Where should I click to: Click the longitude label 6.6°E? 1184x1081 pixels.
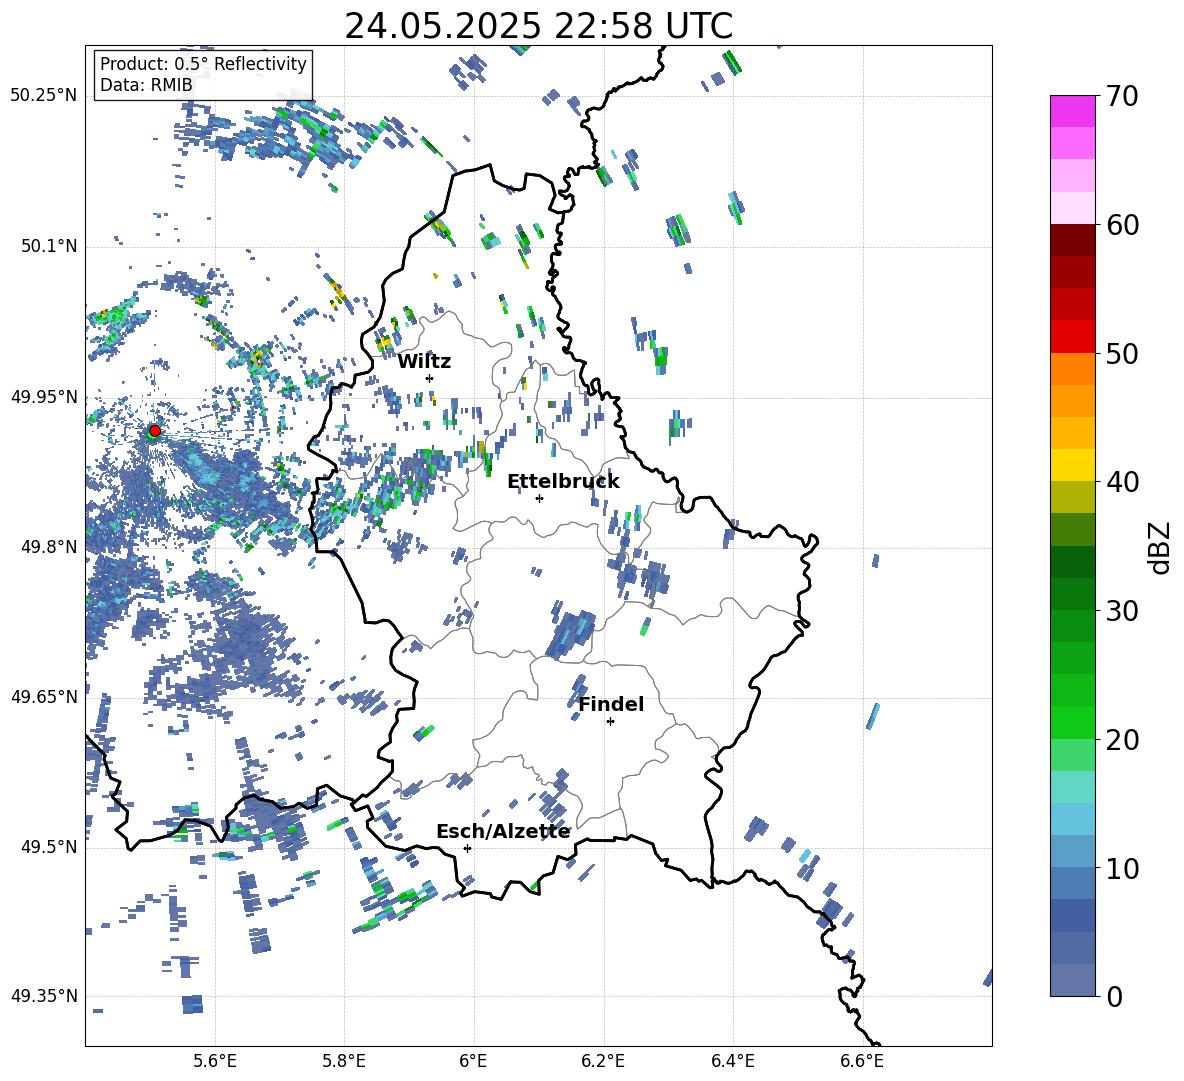point(862,1061)
